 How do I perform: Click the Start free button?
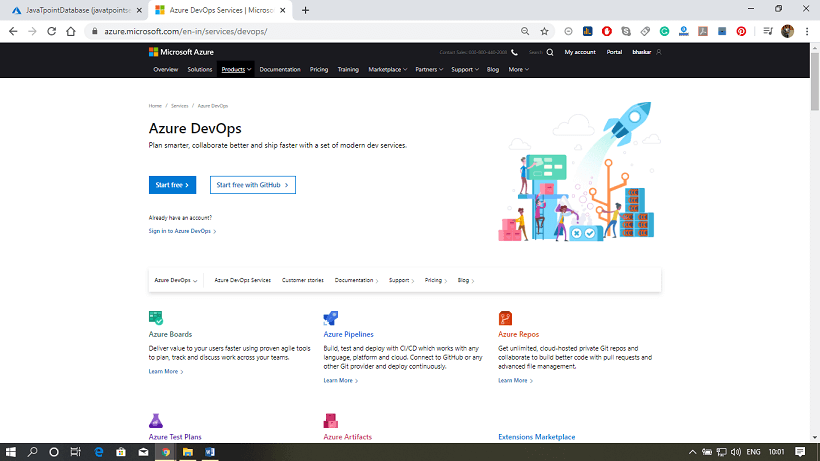172,185
